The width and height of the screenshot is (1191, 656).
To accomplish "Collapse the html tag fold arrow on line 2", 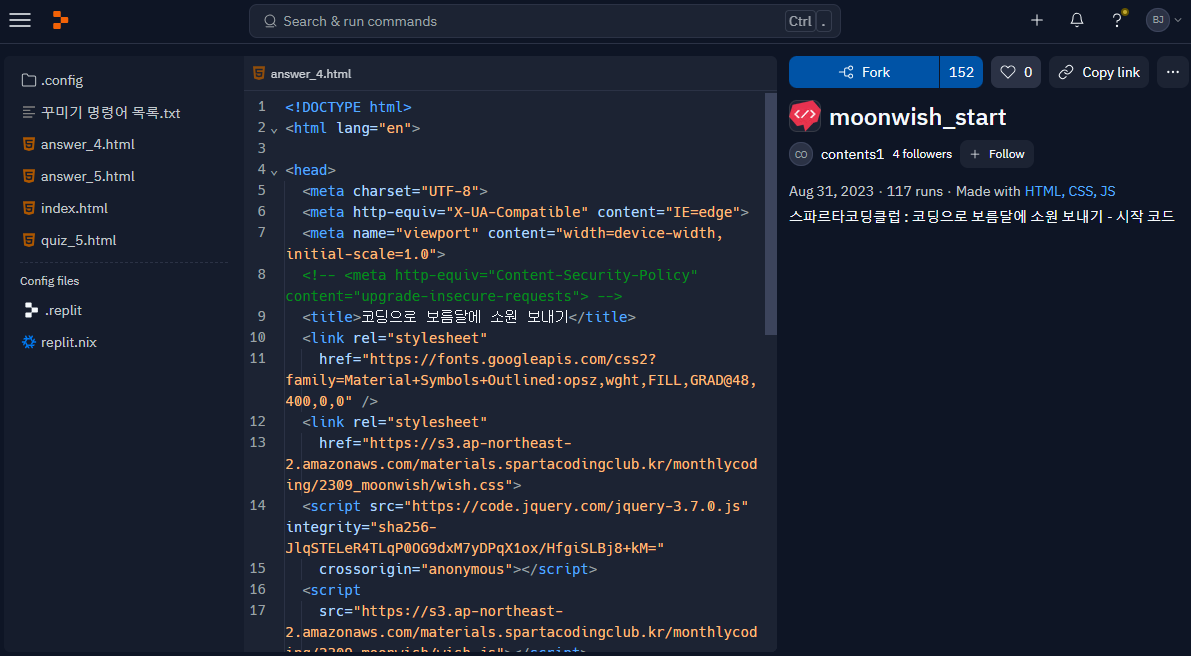I will tap(274, 130).
